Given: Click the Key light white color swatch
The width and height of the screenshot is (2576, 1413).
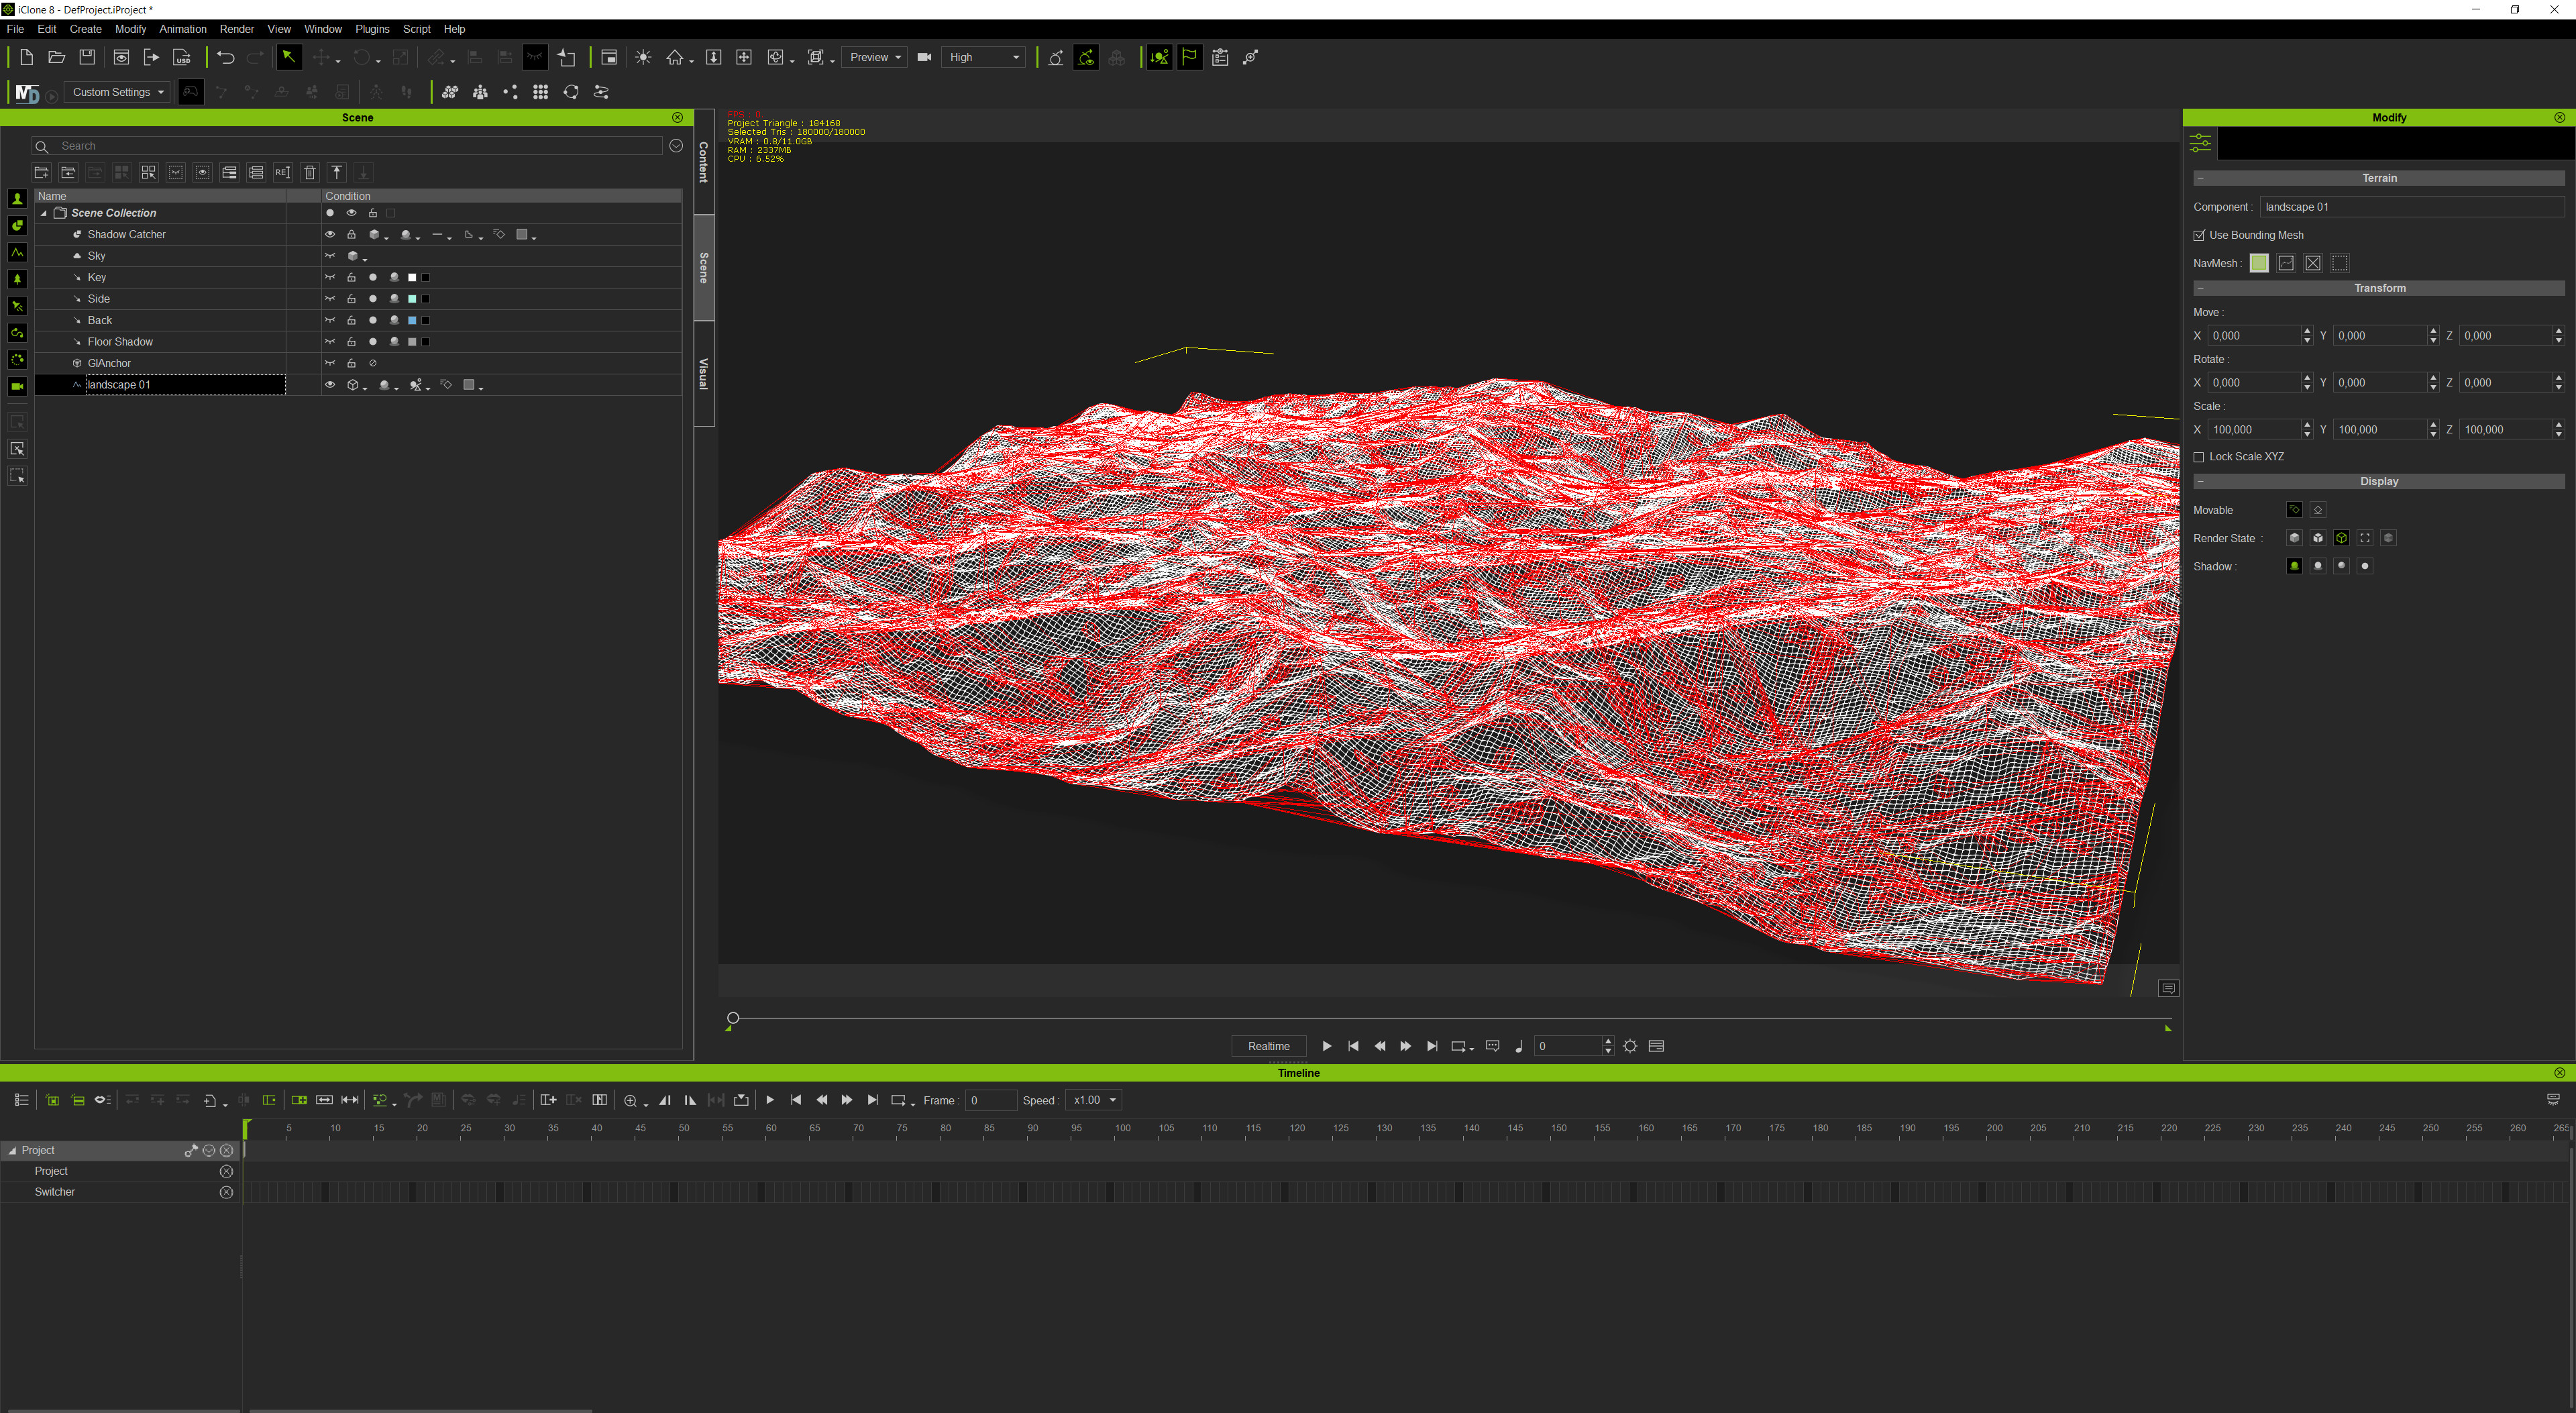Looking at the screenshot, I should point(412,278).
